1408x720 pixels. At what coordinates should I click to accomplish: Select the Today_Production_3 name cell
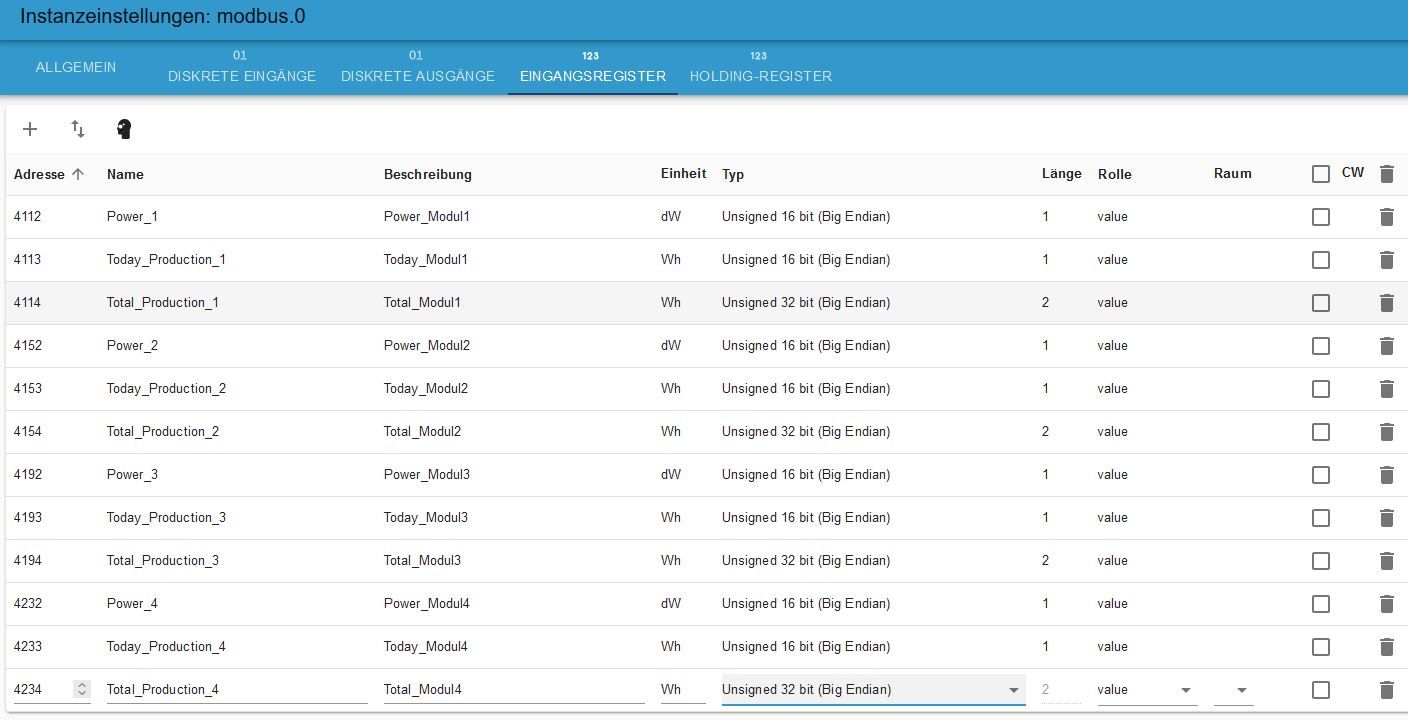(x=166, y=518)
